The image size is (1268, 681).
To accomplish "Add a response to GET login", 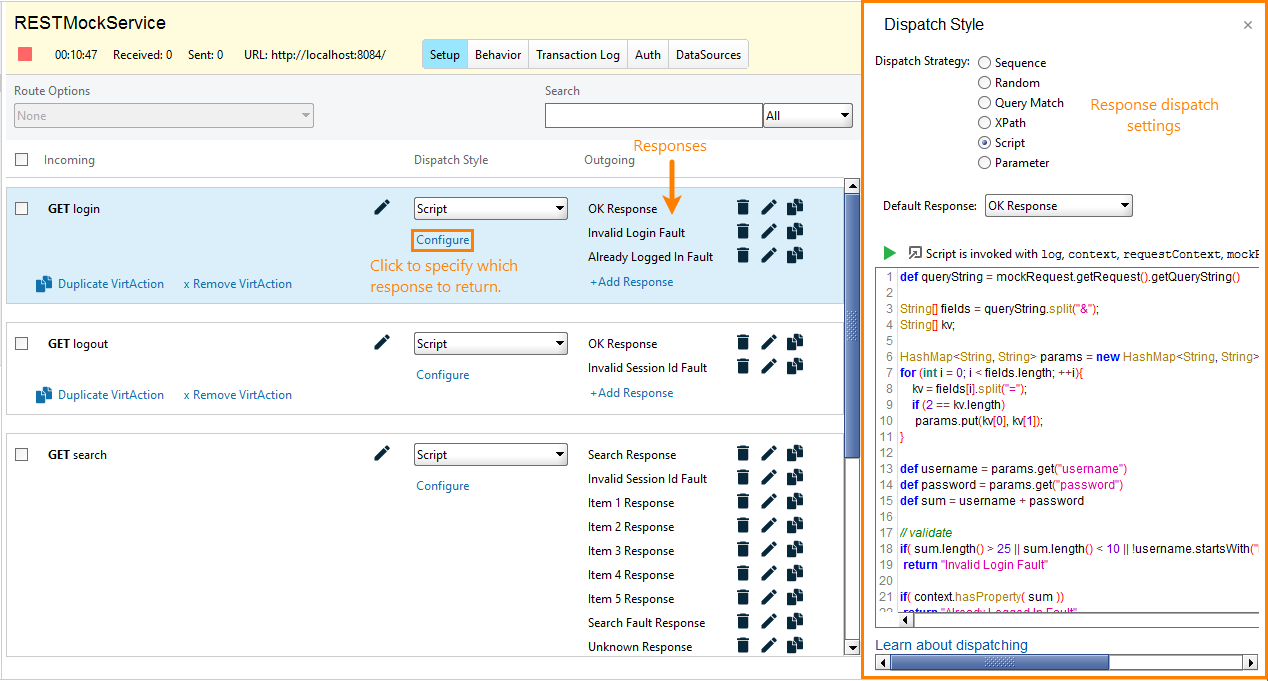I will (632, 282).
